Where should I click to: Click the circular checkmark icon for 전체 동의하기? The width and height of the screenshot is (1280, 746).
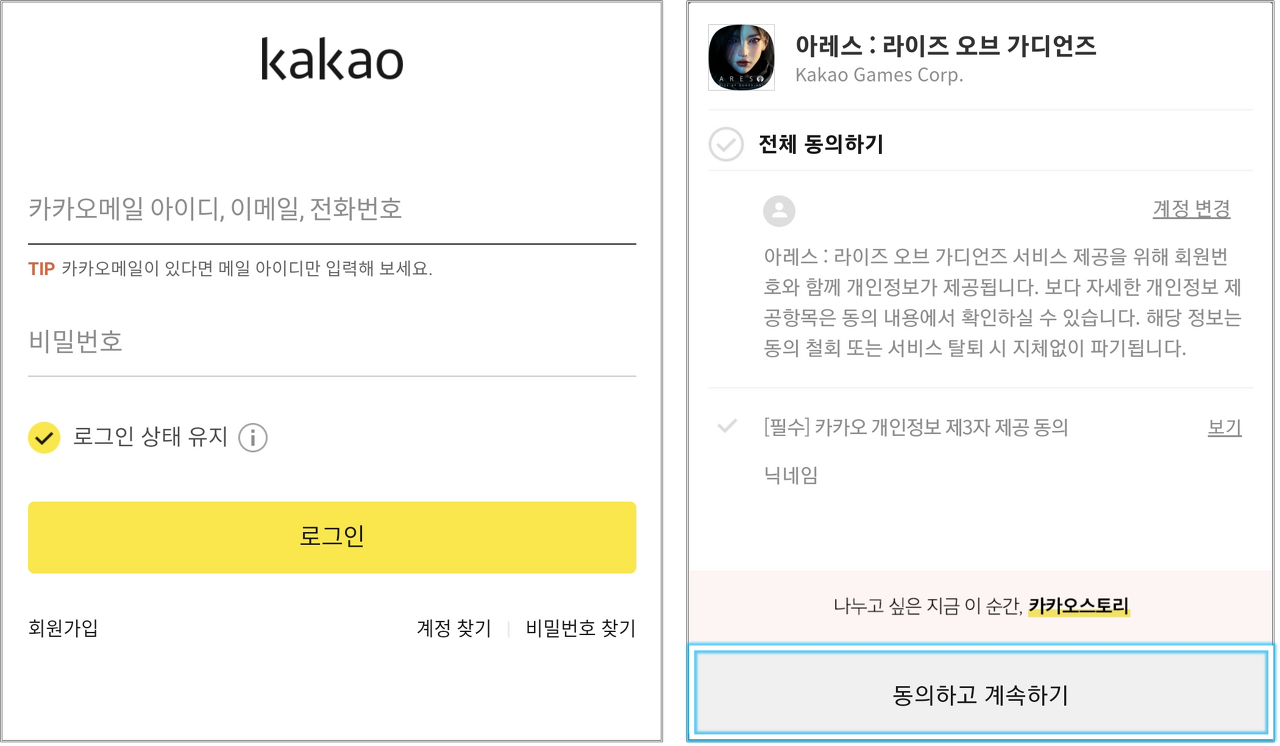[726, 144]
